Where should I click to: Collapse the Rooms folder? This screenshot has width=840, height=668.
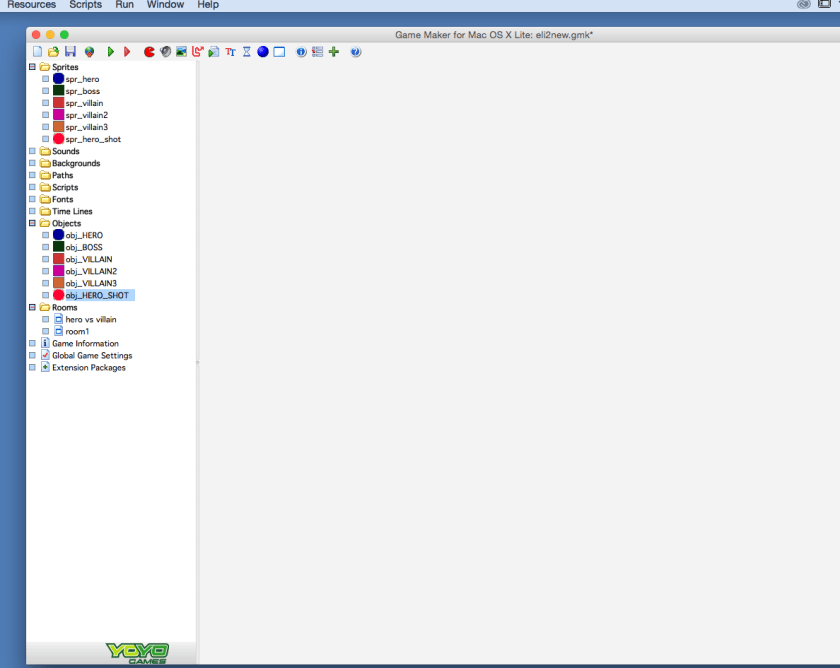pos(32,307)
